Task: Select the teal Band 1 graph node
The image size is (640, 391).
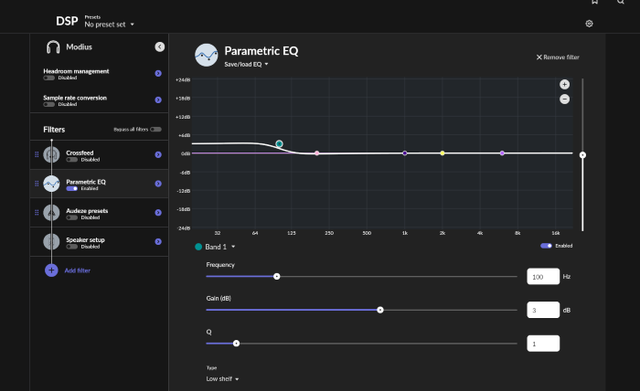Action: point(279,144)
